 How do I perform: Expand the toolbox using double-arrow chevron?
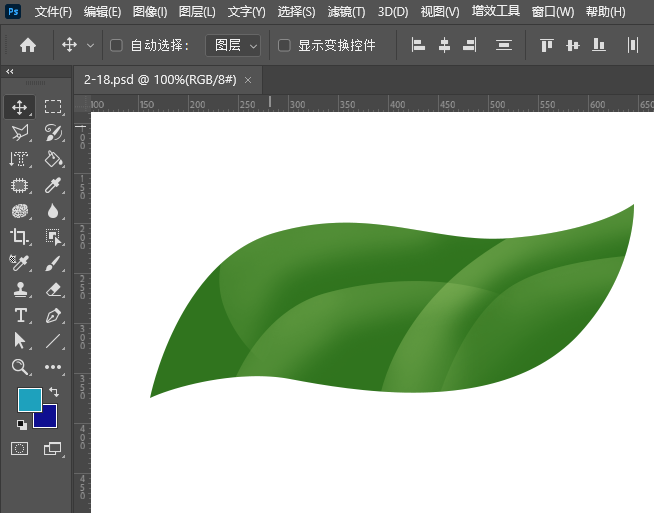9,72
